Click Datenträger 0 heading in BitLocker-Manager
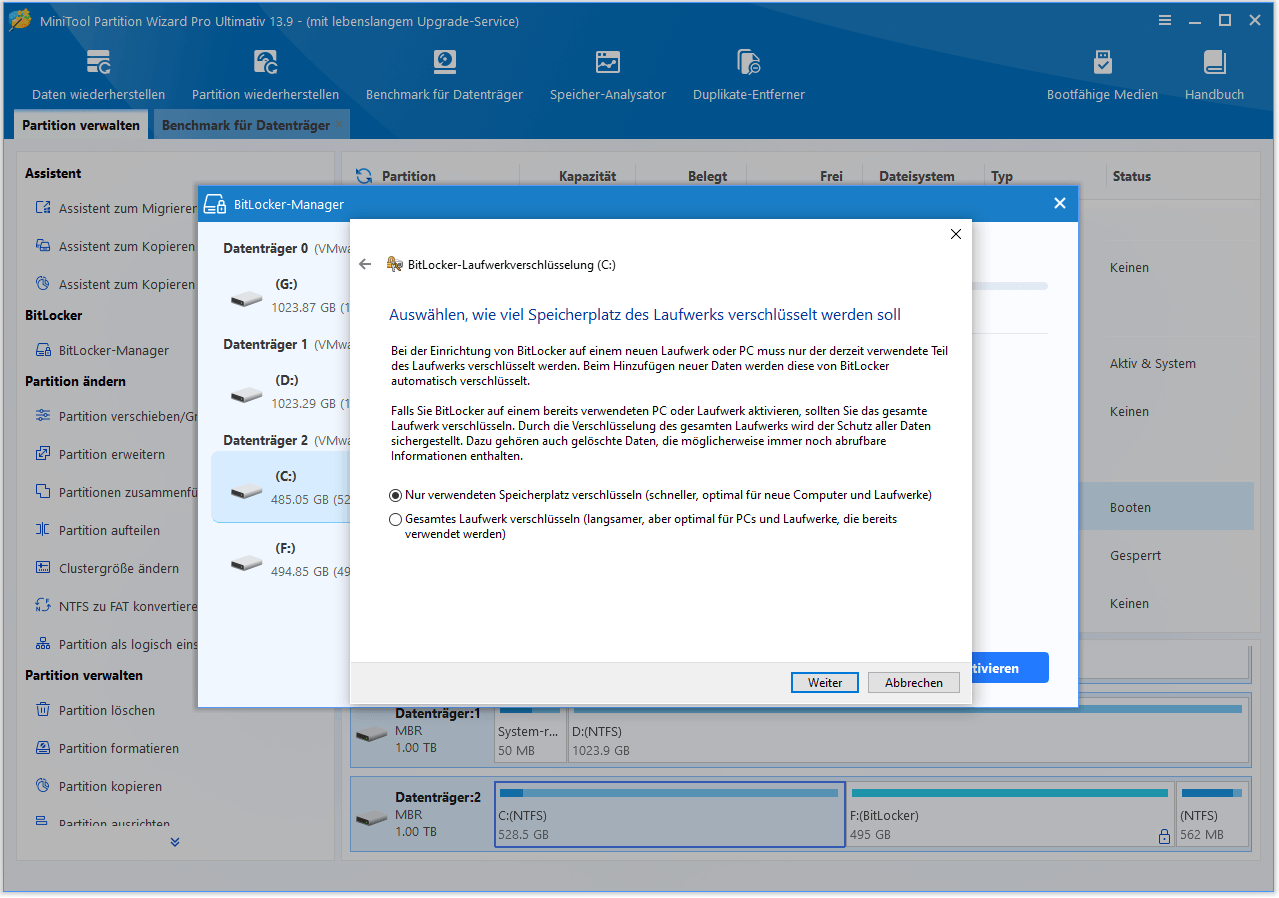The height and width of the screenshot is (898, 1279). pyautogui.click(x=265, y=248)
